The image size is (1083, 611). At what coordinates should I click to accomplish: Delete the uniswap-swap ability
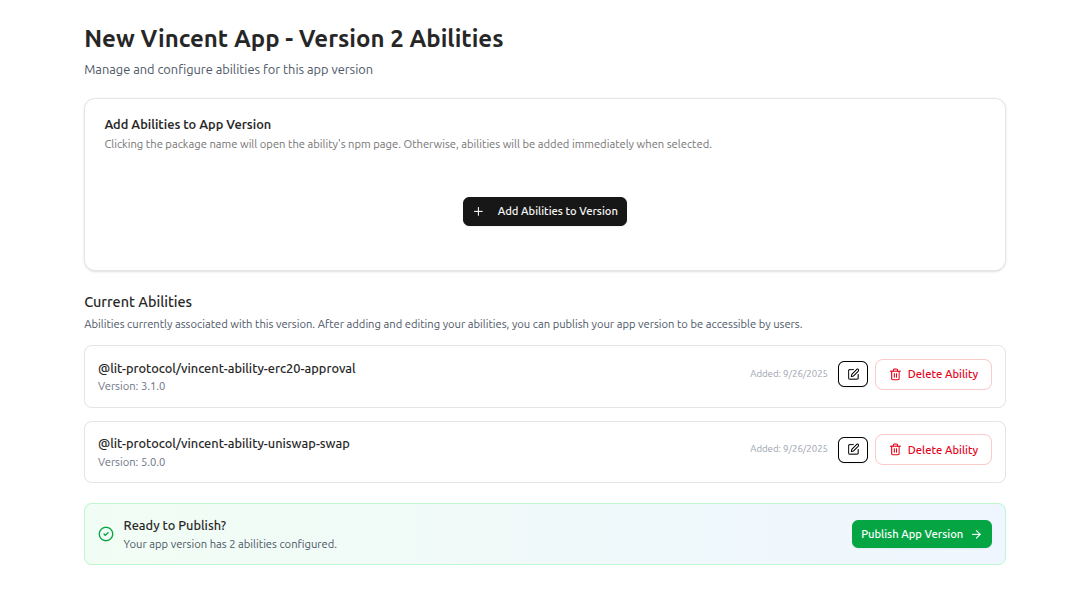933,449
